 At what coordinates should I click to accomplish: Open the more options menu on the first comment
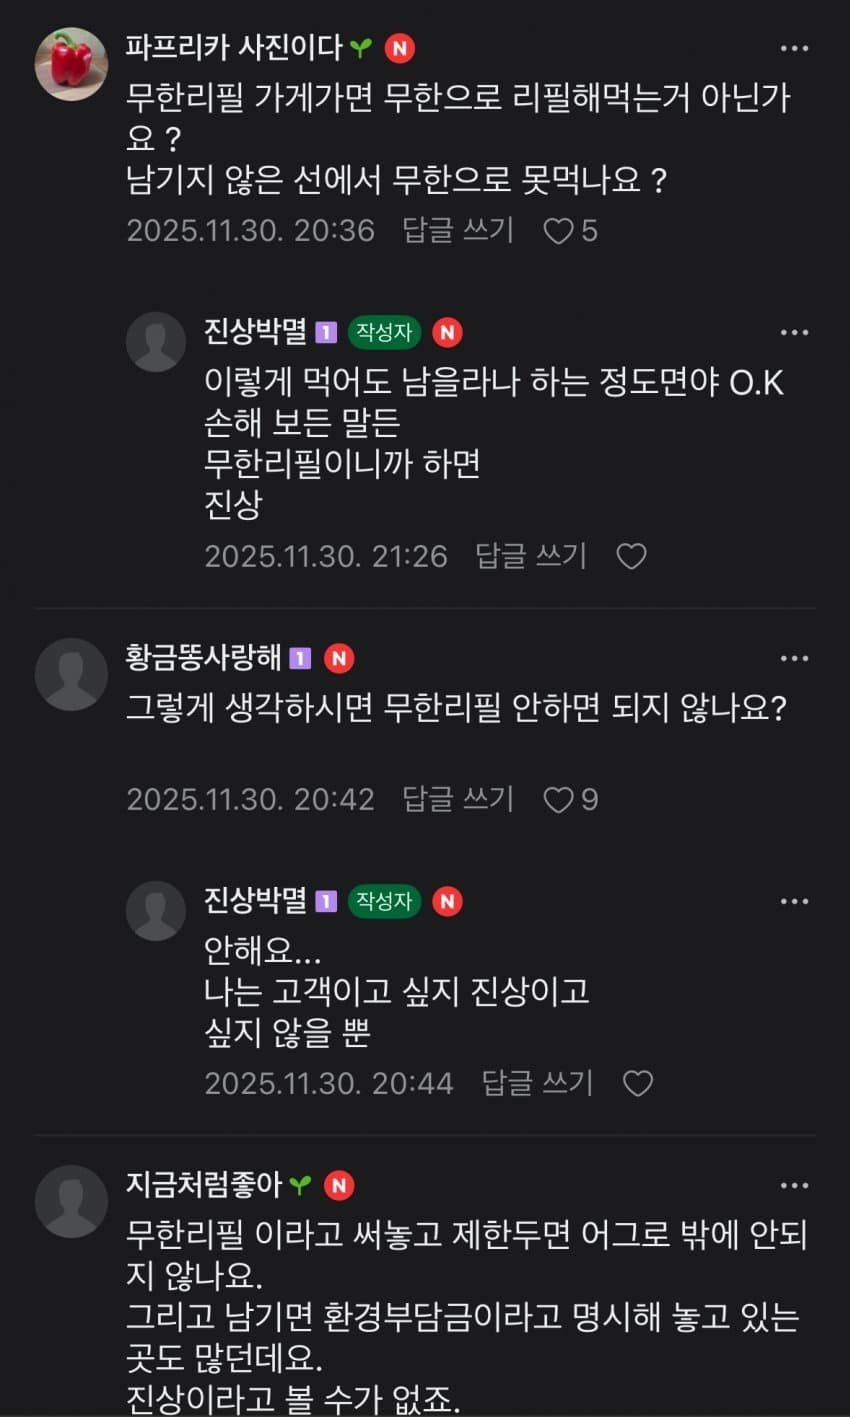pos(795,46)
